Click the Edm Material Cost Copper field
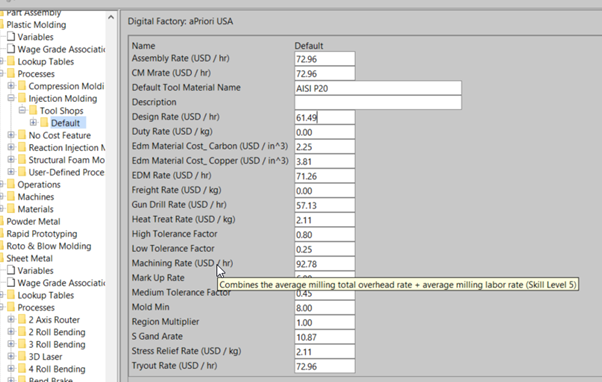 (x=325, y=161)
